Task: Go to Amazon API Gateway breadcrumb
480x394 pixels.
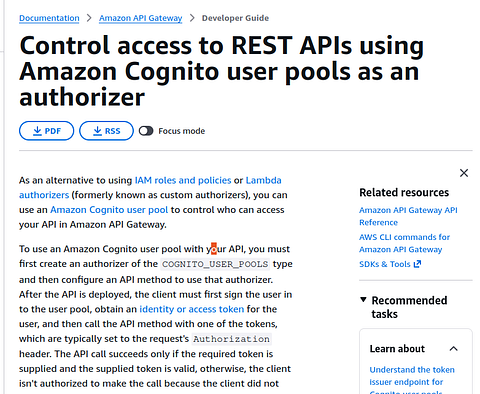Action: [x=140, y=18]
